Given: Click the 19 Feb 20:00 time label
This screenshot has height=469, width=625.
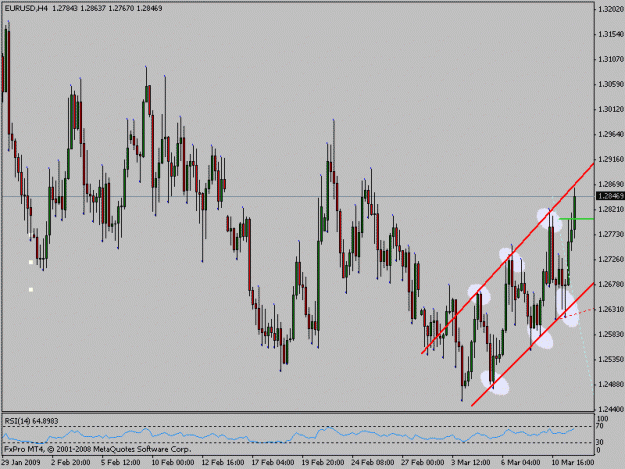Looking at the screenshot, I should (323, 463).
